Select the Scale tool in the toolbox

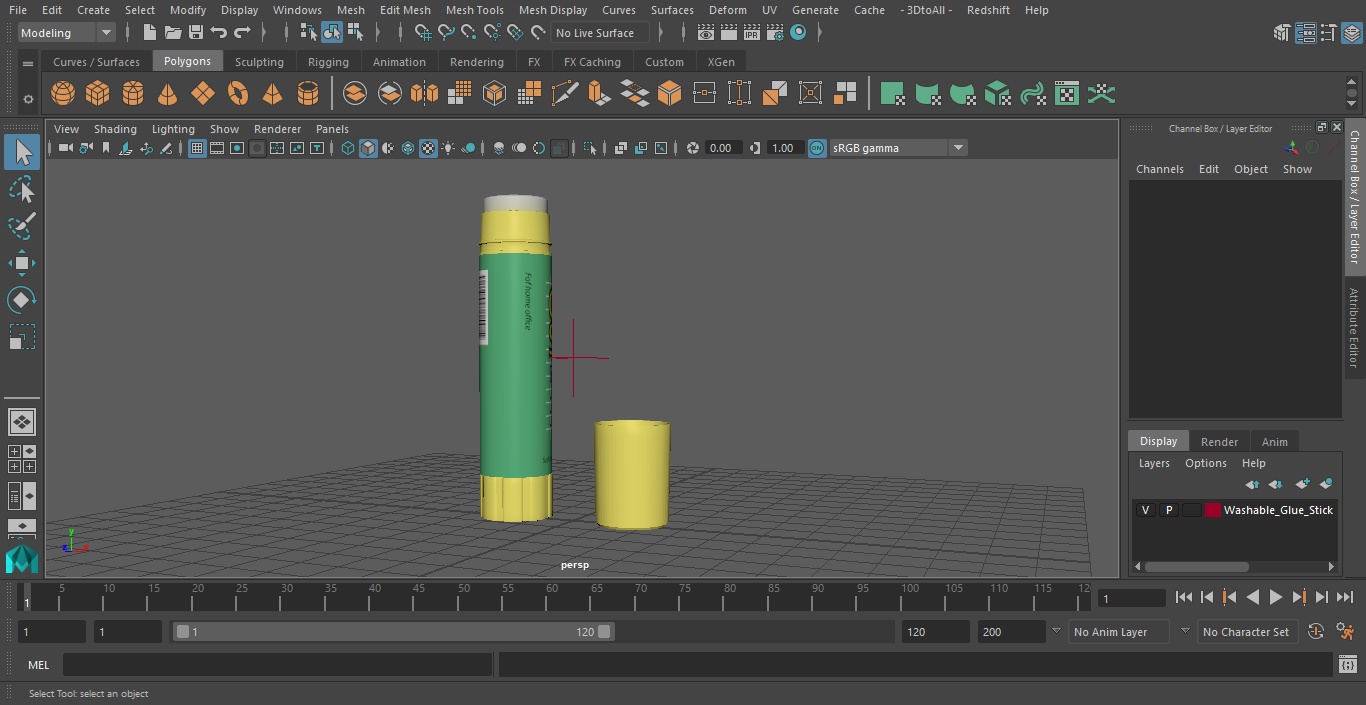click(21, 337)
